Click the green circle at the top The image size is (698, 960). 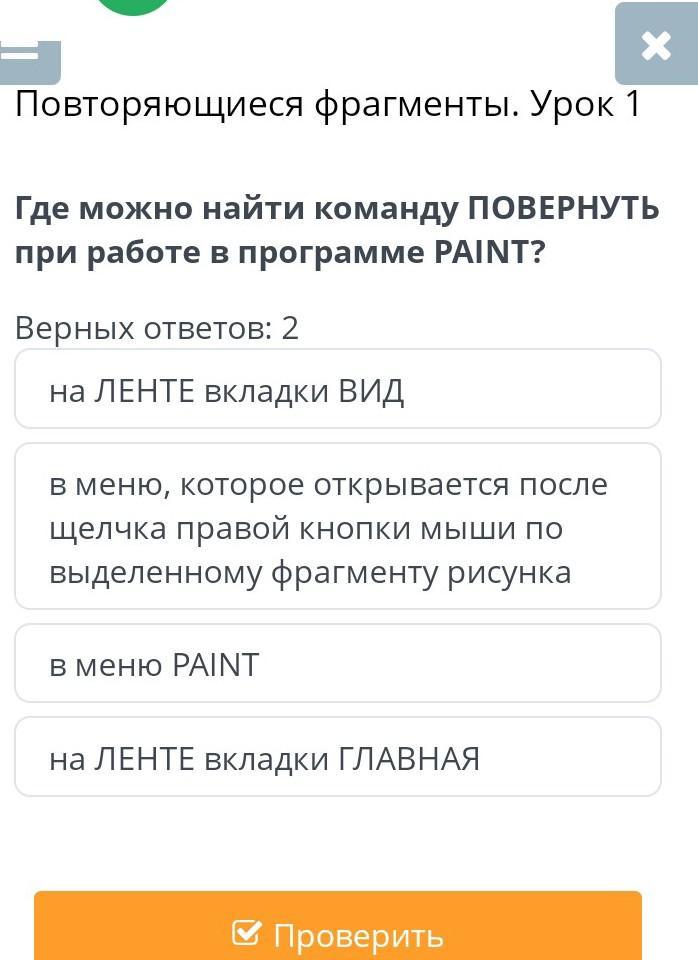133,7
